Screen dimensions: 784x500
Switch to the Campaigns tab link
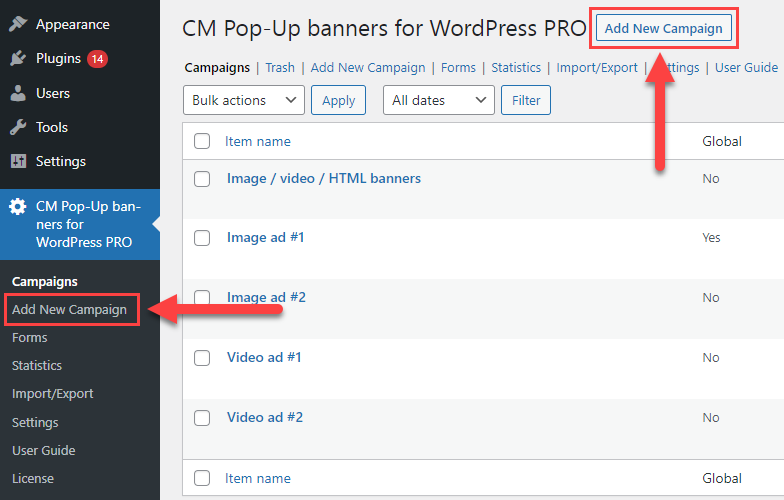(217, 68)
